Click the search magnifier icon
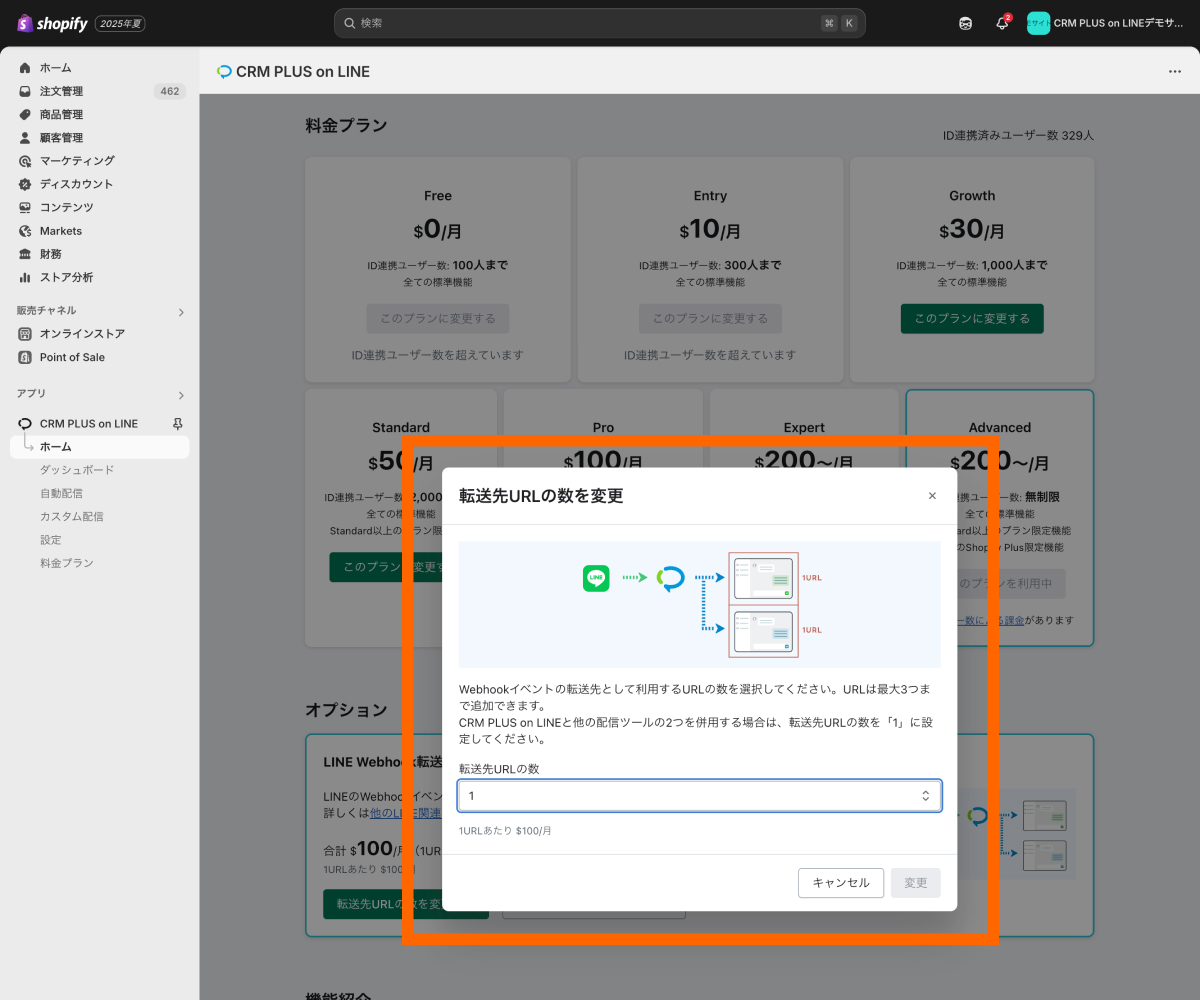Viewport: 1200px width, 1000px height. (x=350, y=23)
